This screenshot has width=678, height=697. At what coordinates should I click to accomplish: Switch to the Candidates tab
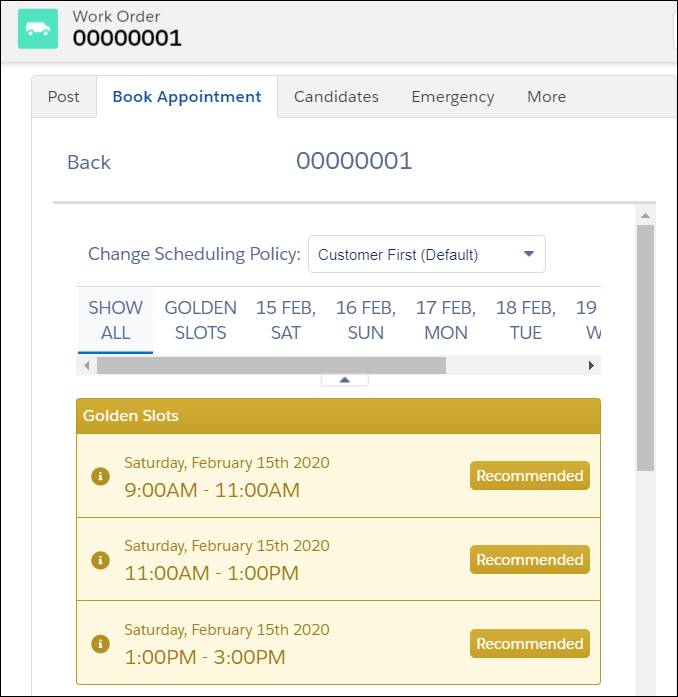click(336, 96)
